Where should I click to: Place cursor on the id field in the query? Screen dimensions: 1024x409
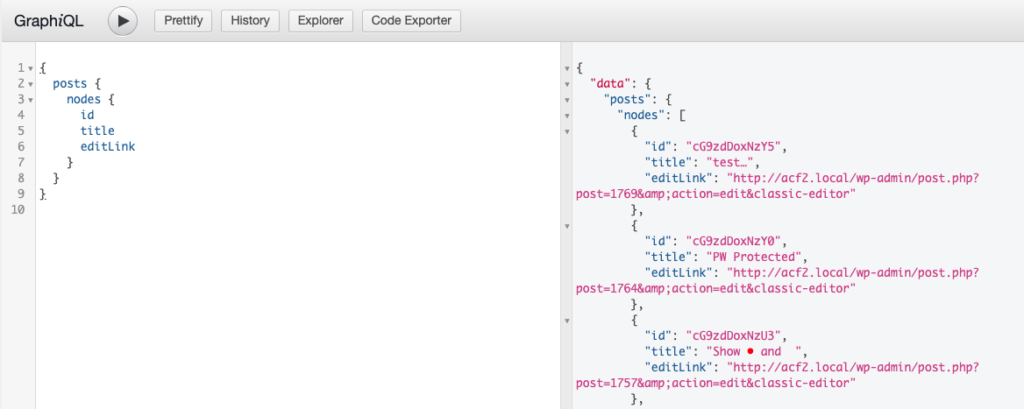[88, 115]
